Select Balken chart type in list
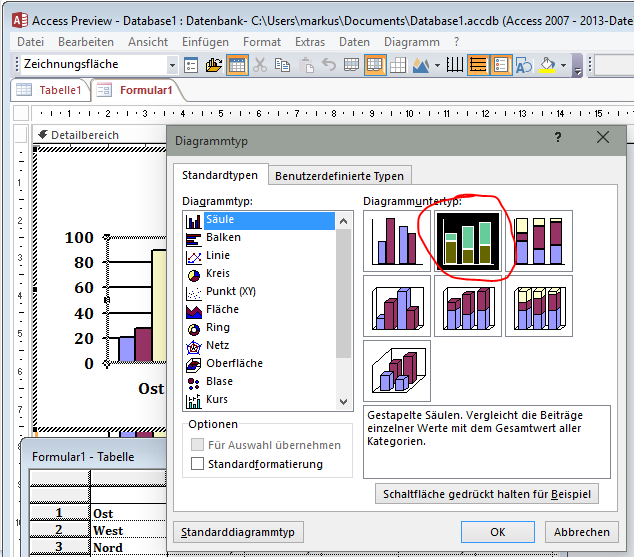The image size is (634, 557). coord(222,238)
